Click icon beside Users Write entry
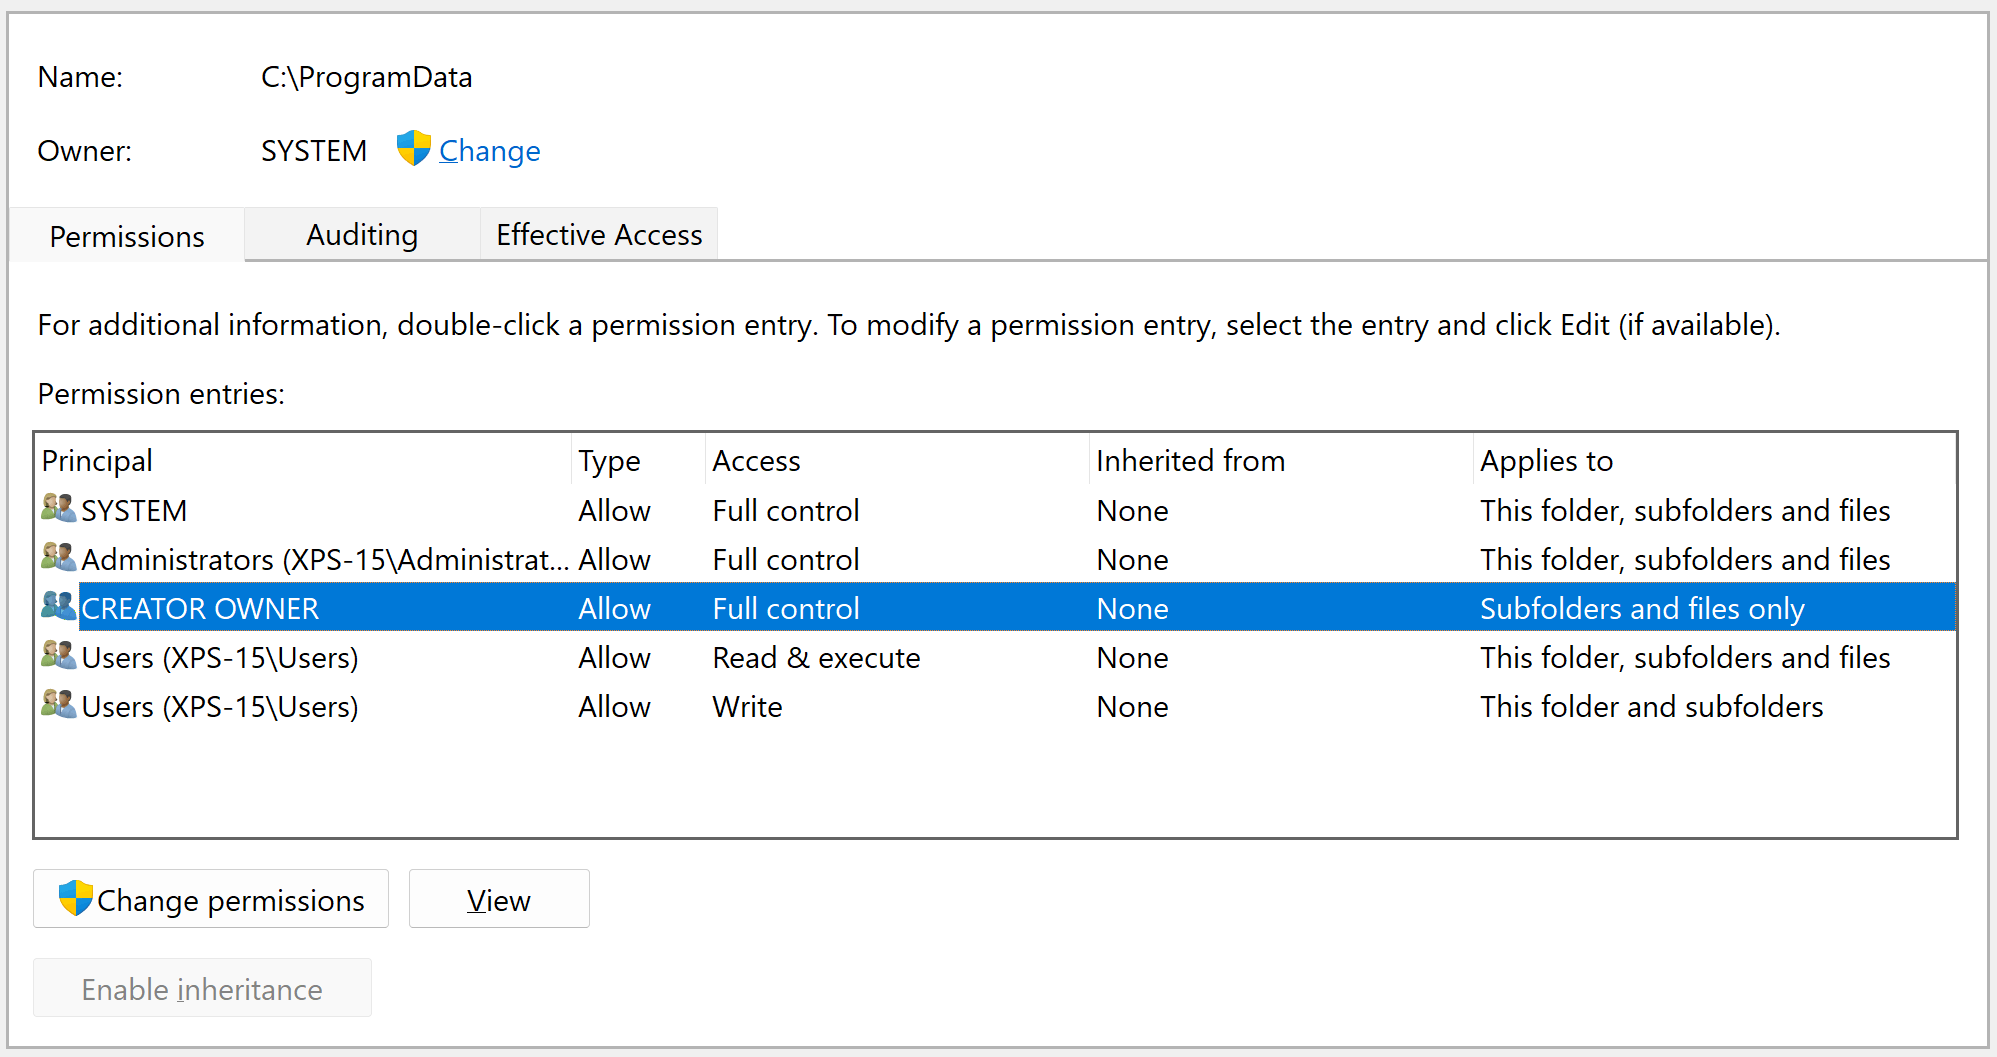 coord(58,704)
